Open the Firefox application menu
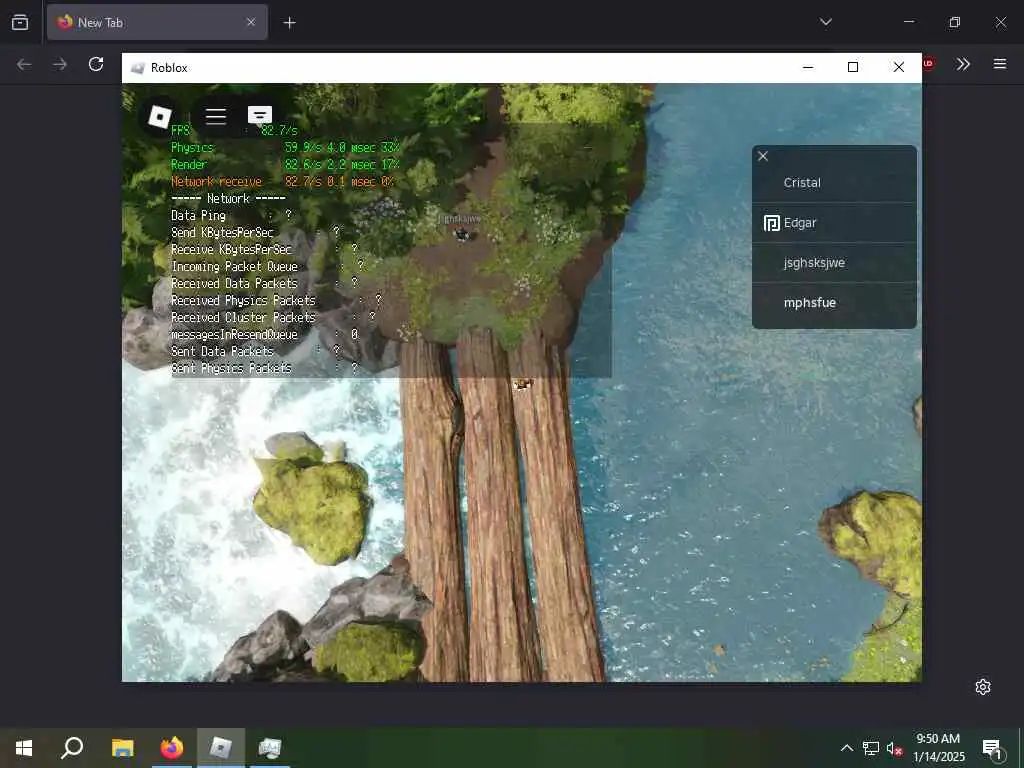 [1000, 64]
